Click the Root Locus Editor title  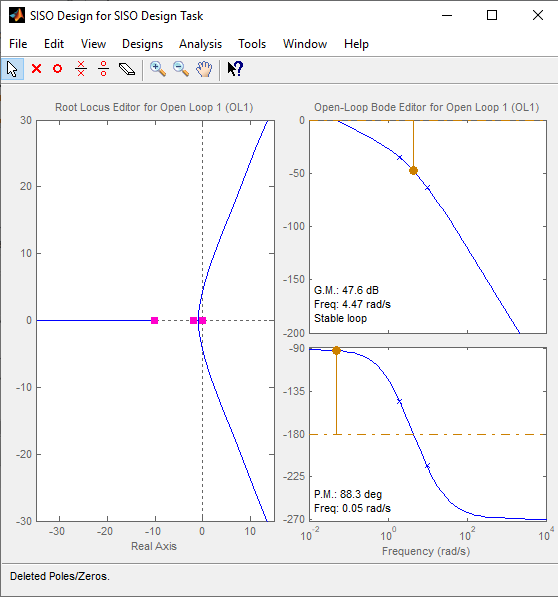click(x=154, y=107)
